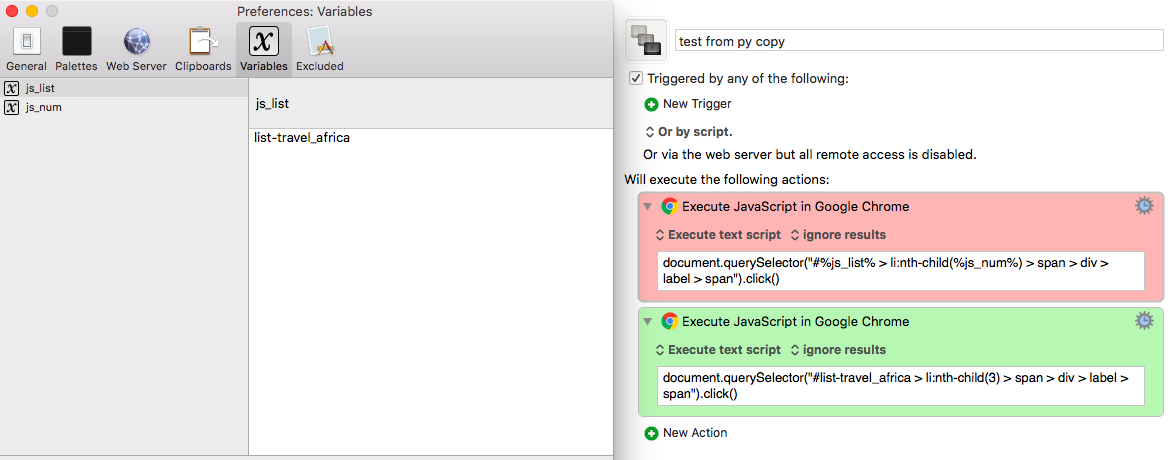Viewport: 1175px width, 460px height.
Task: Click gear icon on green JavaScript action
Action: pos(1144,321)
